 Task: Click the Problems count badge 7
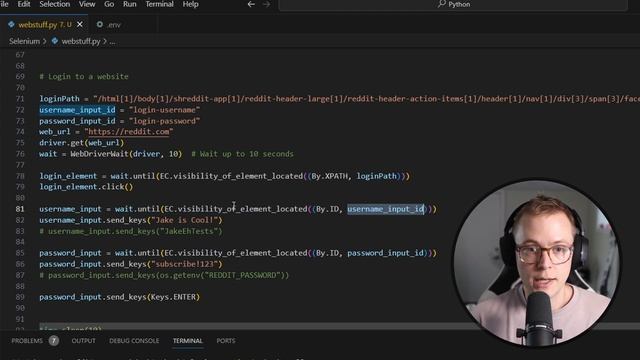53,340
